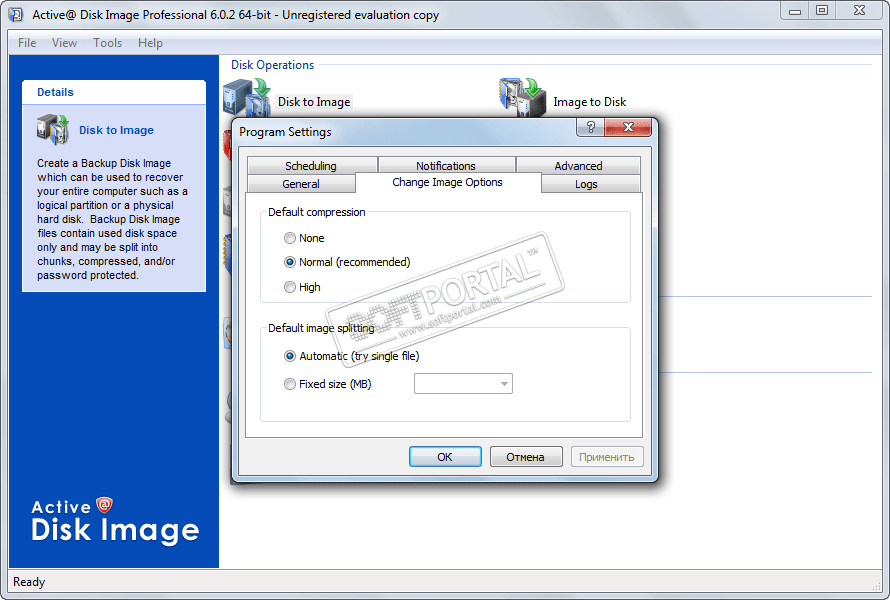The image size is (890, 600).
Task: Close the main Active@ Disk Image window
Action: click(859, 11)
